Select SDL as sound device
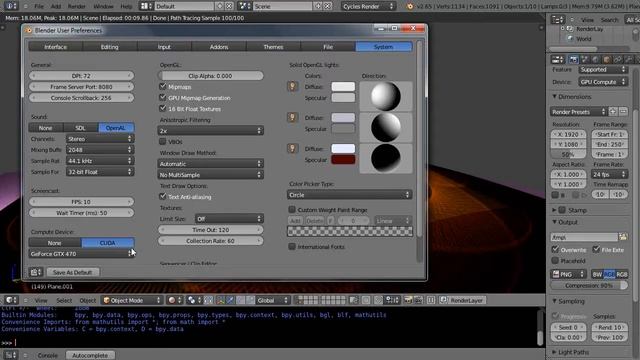 pyautogui.click(x=81, y=128)
